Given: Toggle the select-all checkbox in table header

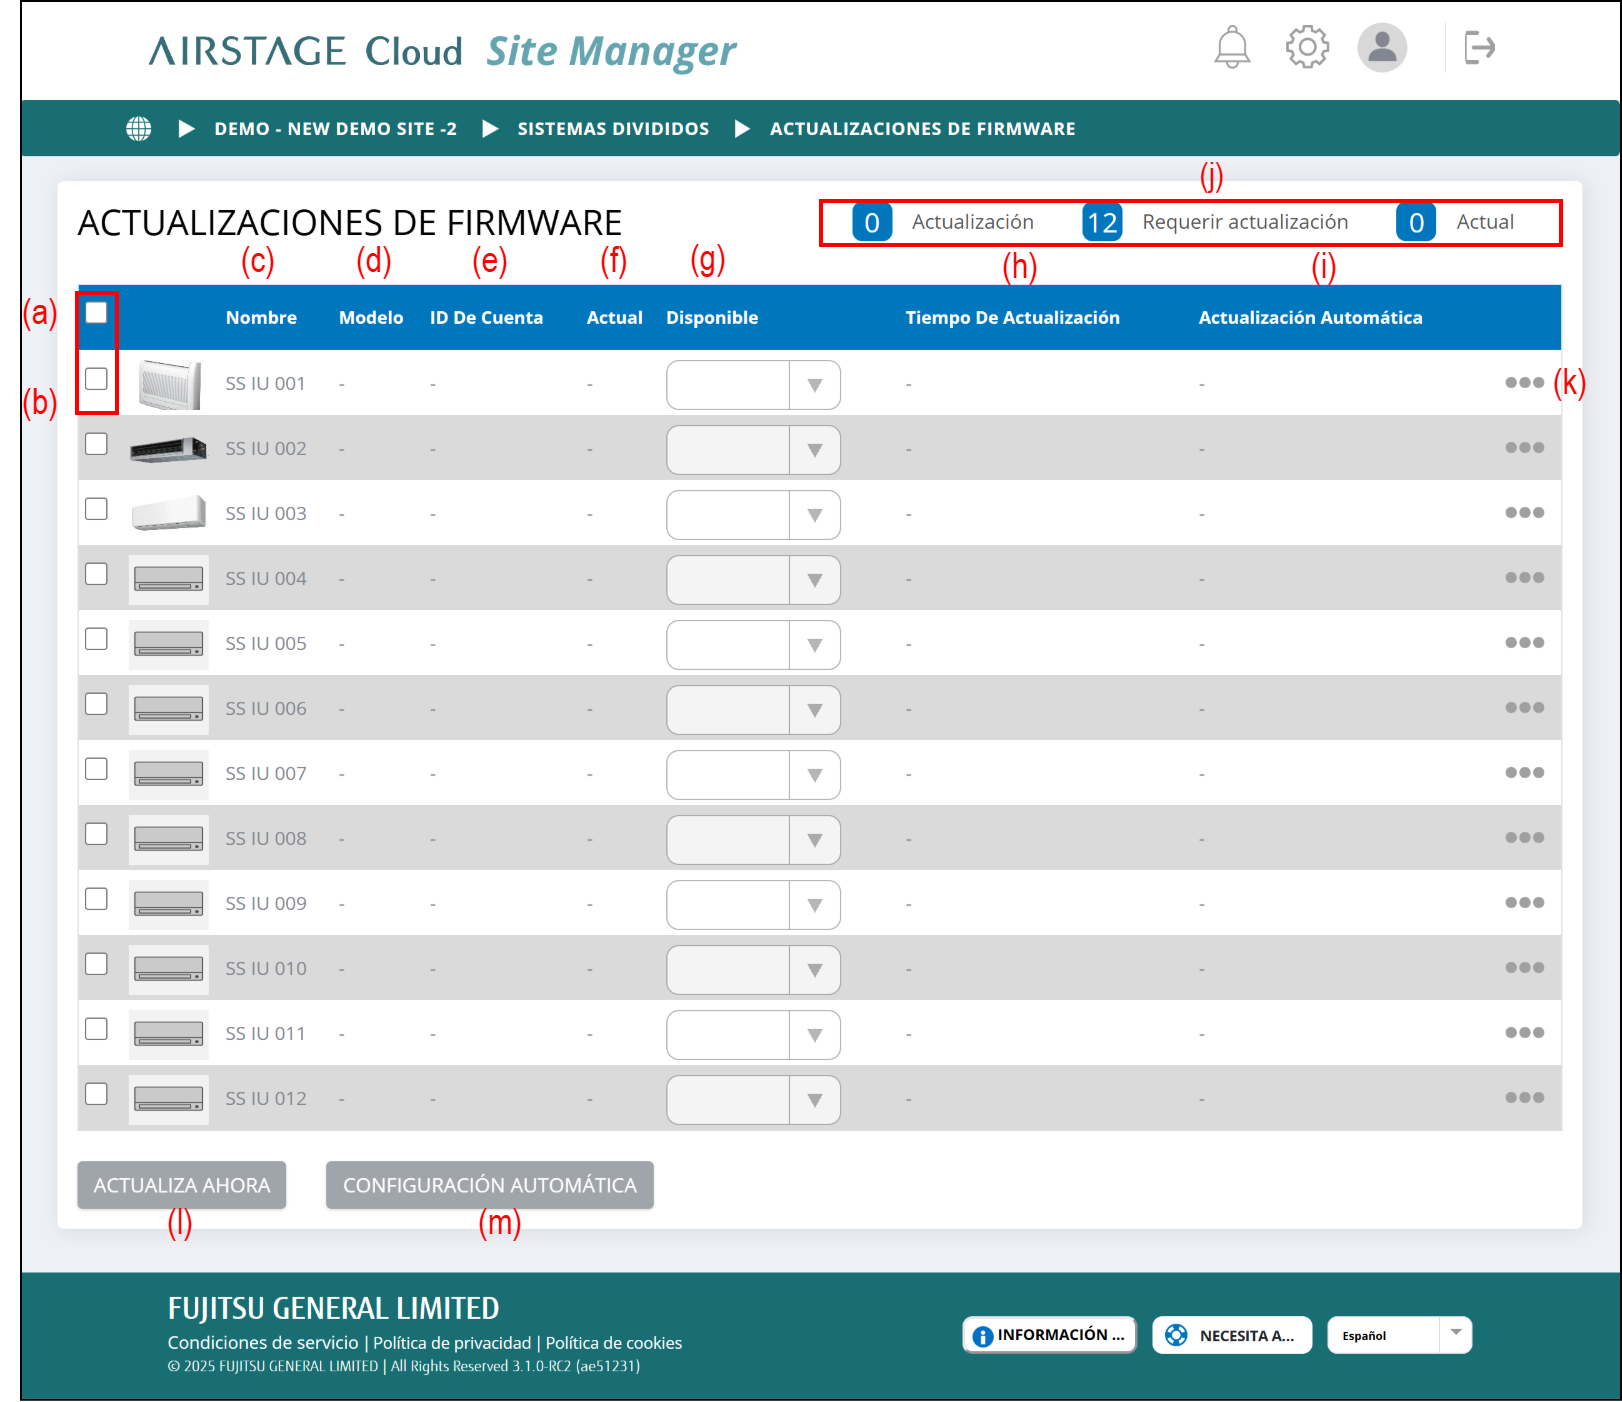Looking at the screenshot, I should [x=97, y=313].
